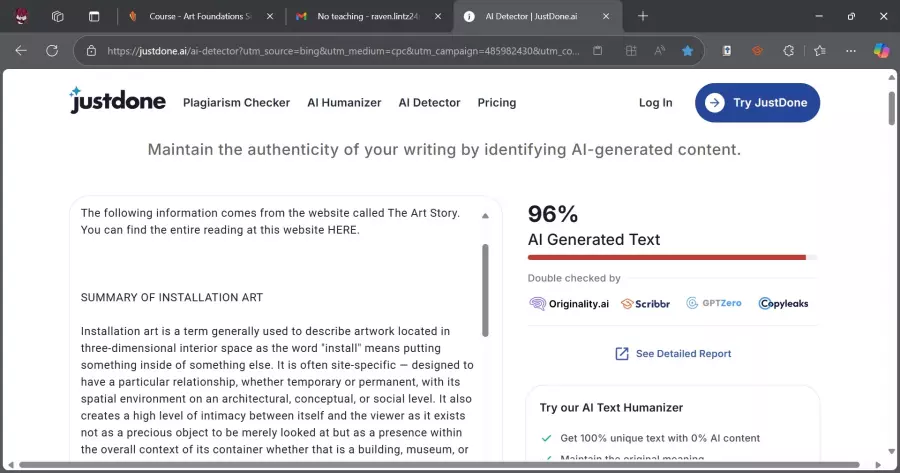Open the extension icon beside the favorites star

727,51
